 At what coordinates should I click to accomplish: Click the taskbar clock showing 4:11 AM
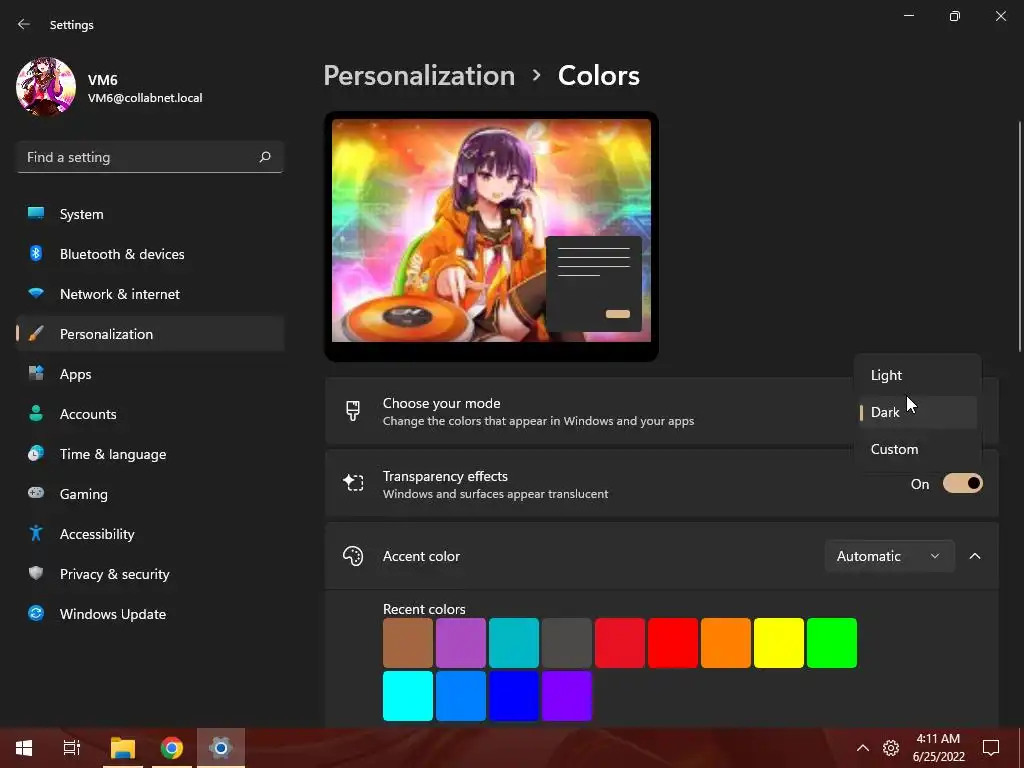(938, 748)
